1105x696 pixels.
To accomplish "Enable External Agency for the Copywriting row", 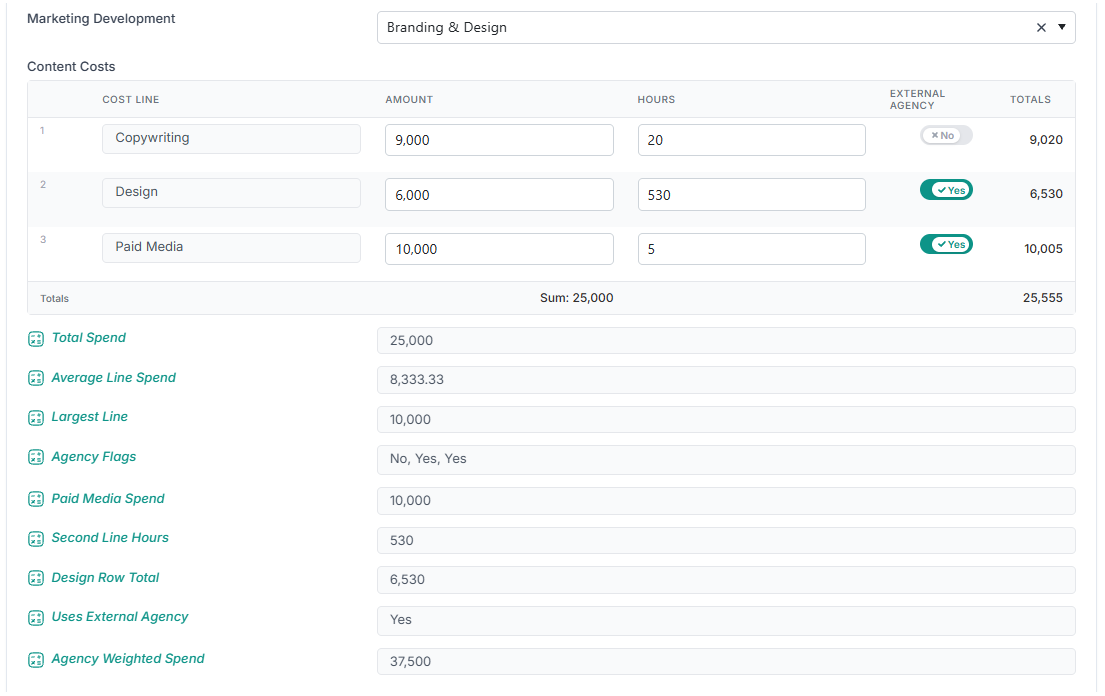I will point(946,135).
